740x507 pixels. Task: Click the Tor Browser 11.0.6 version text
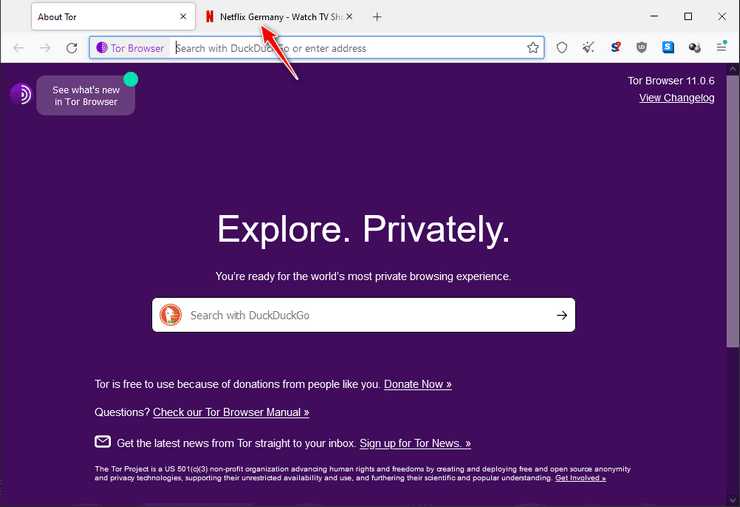671,81
